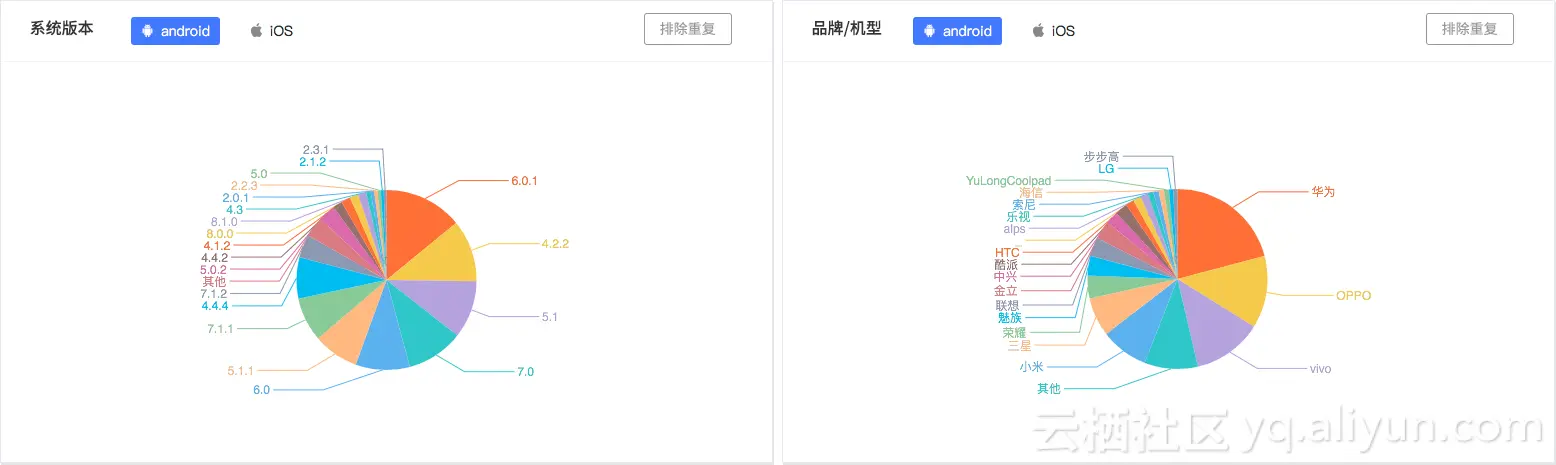Viewport: 1556px width, 465px height.
Task: Click the orange 华为 pie slice
Action: tap(1215, 230)
